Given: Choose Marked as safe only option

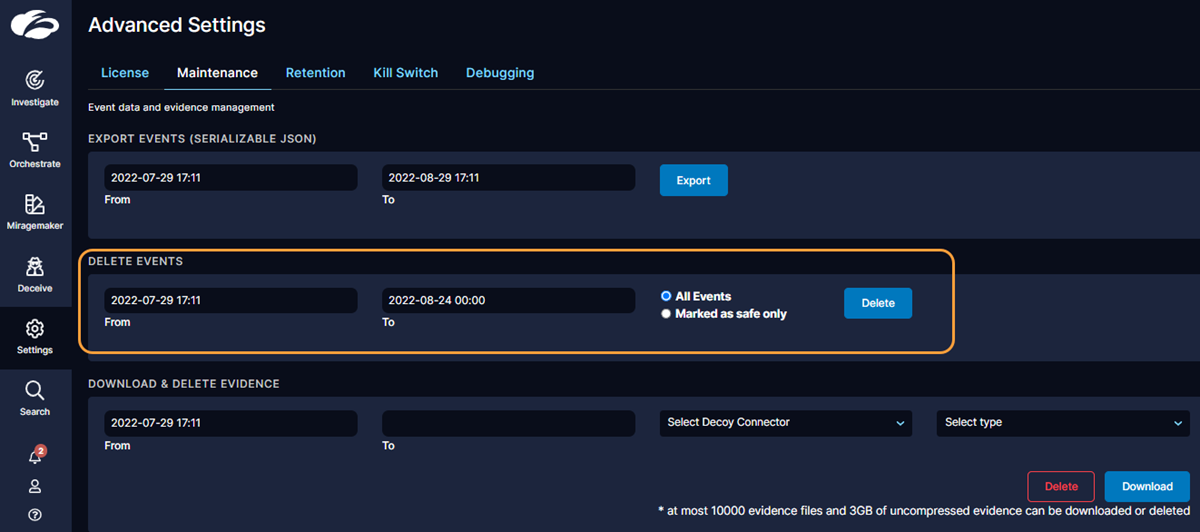Looking at the screenshot, I should [x=666, y=314].
